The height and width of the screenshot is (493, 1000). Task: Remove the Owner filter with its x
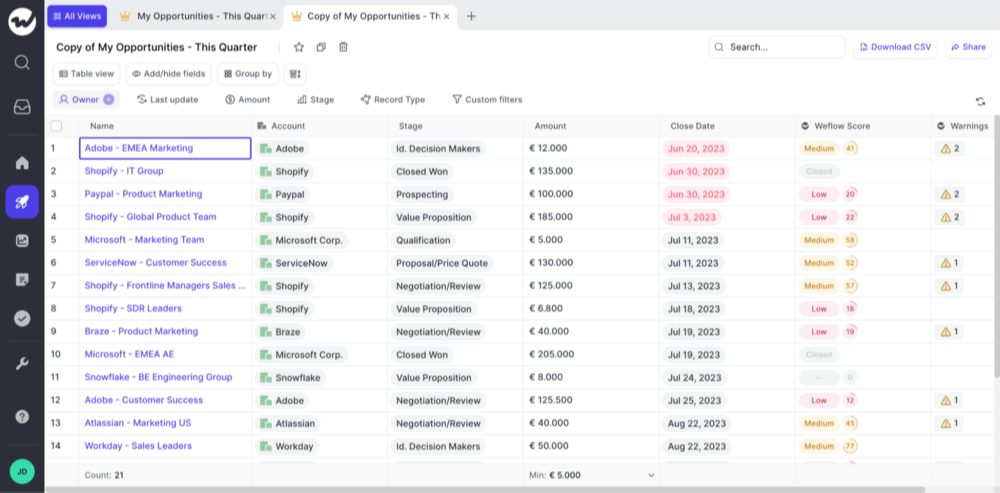click(109, 99)
